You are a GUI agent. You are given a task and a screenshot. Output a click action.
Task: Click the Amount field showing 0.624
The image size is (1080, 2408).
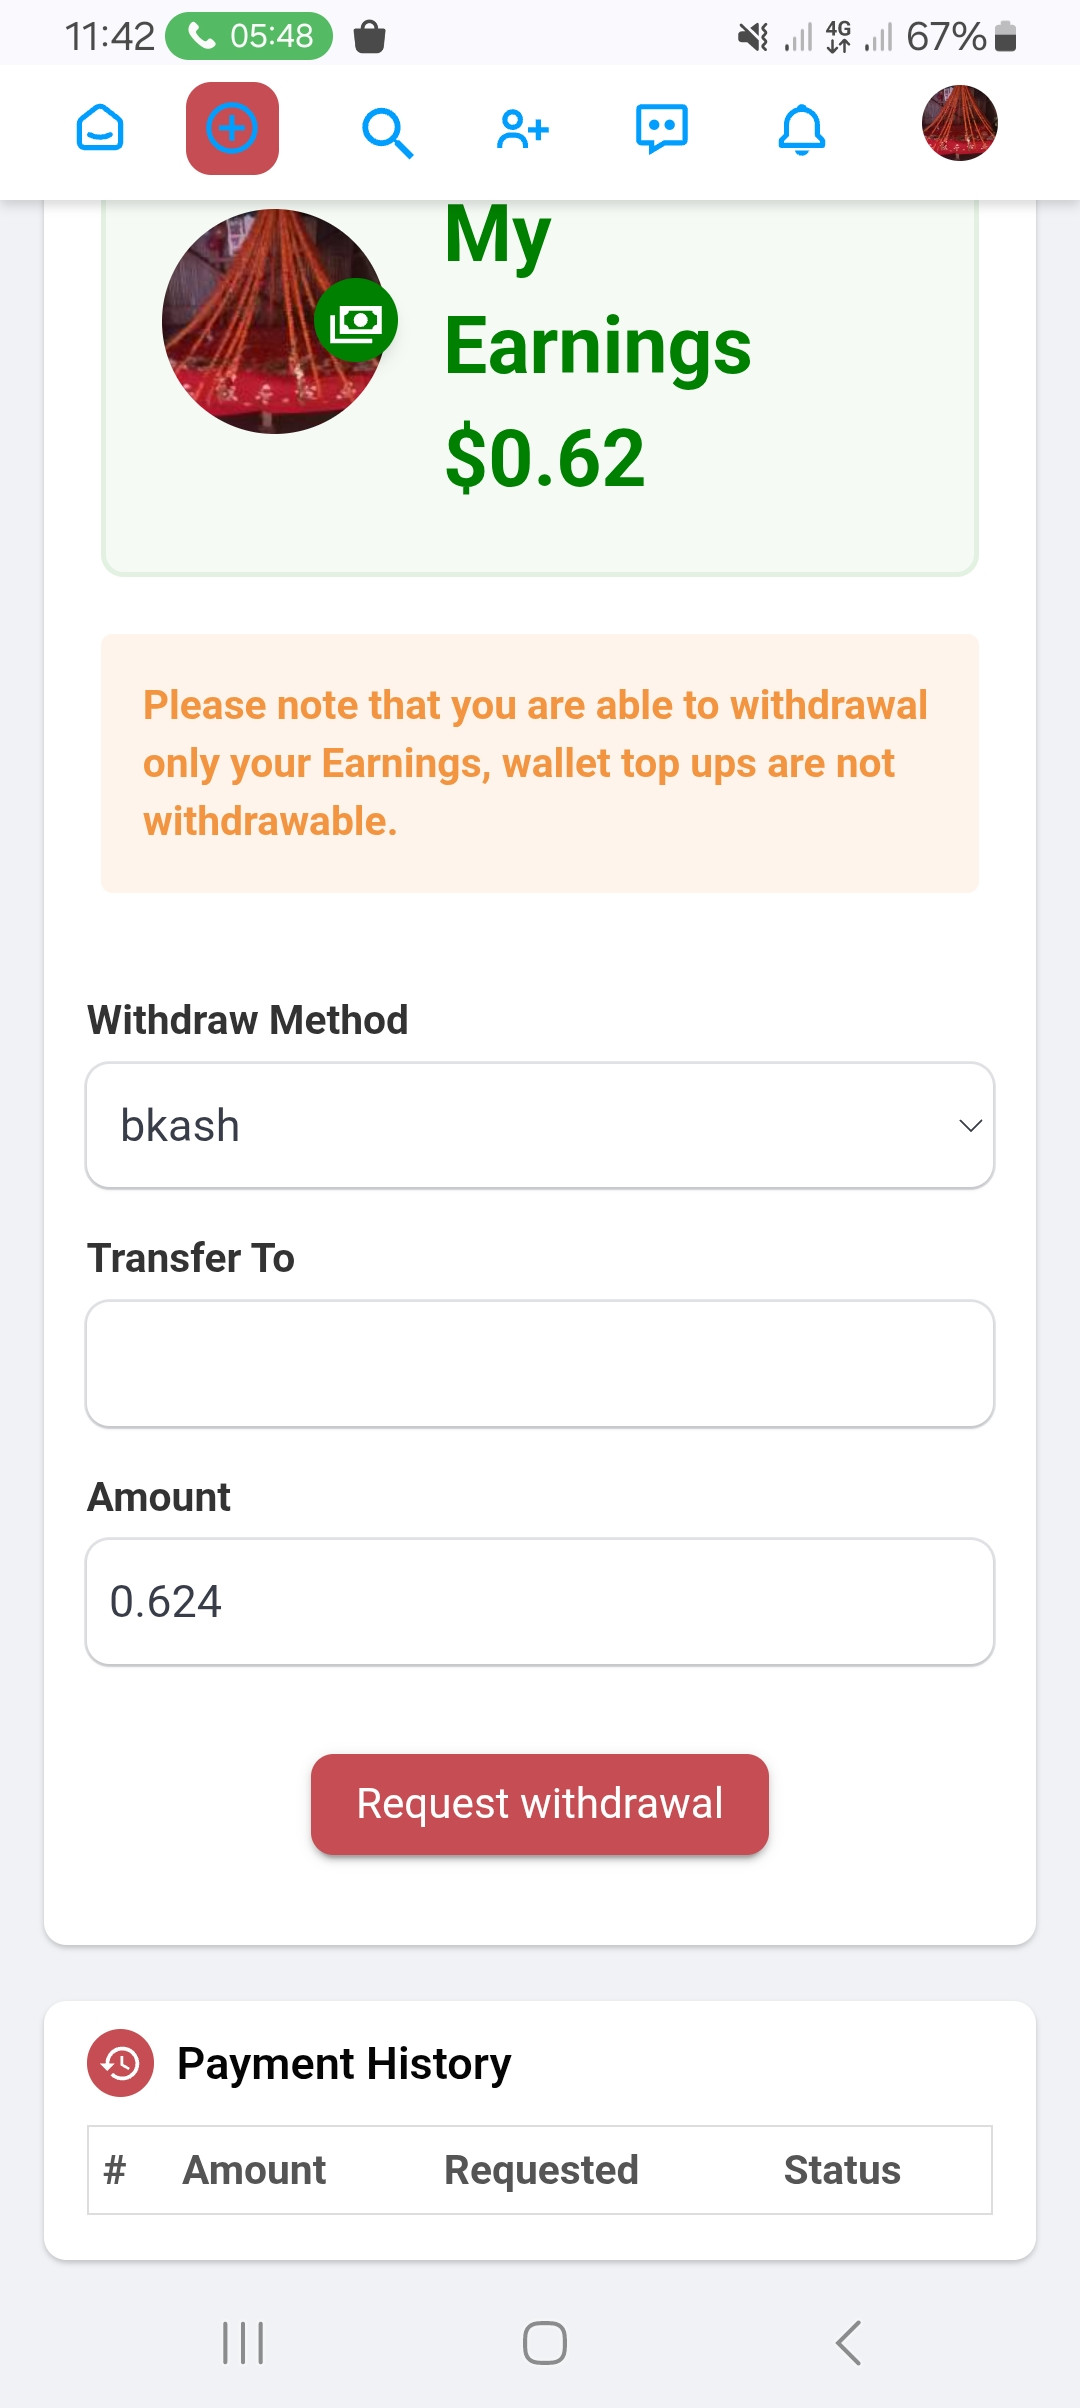540,1602
